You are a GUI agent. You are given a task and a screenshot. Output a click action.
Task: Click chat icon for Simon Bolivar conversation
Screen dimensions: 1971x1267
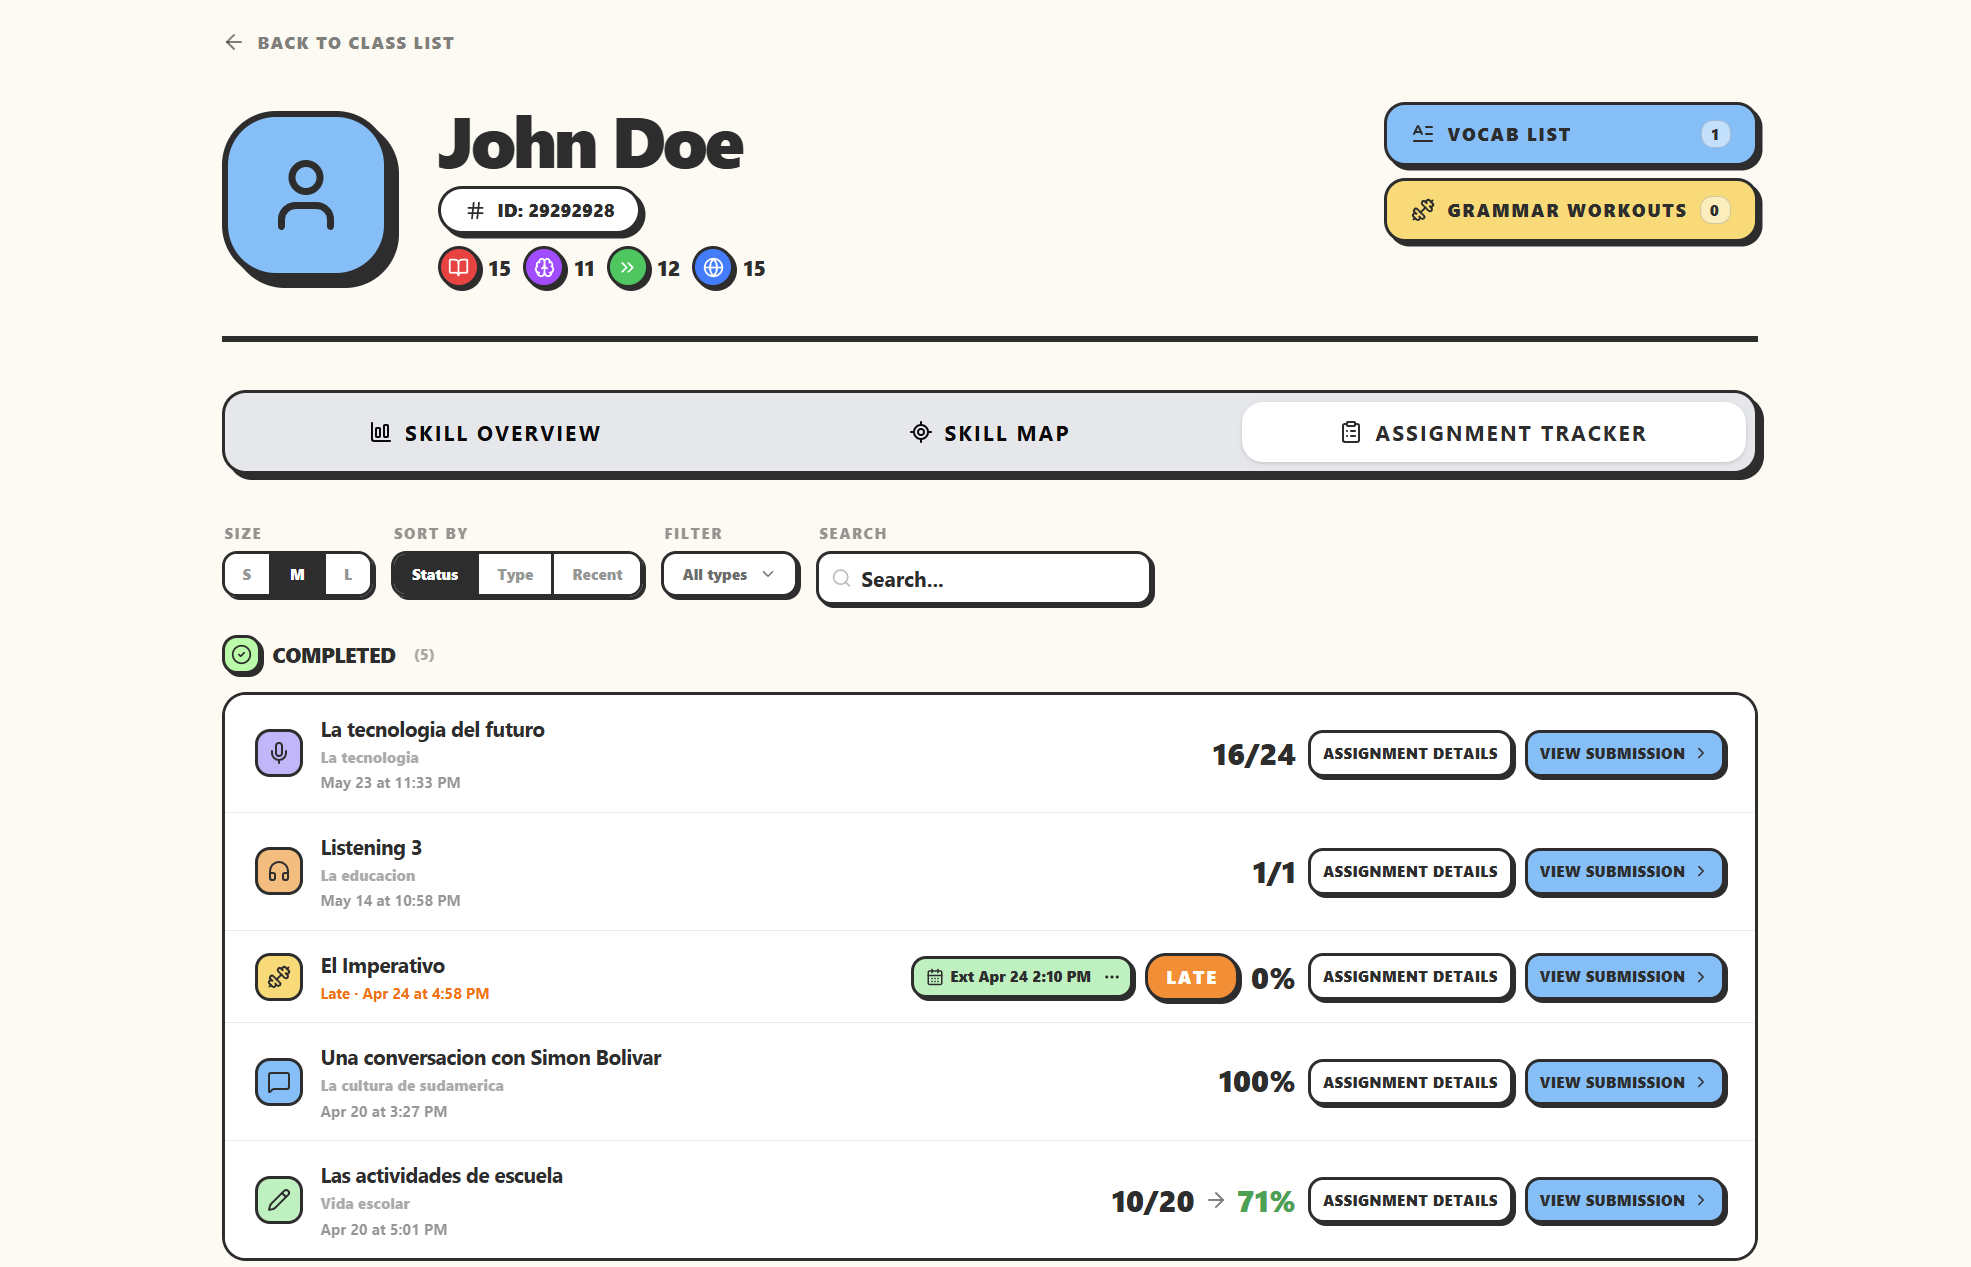[279, 1082]
